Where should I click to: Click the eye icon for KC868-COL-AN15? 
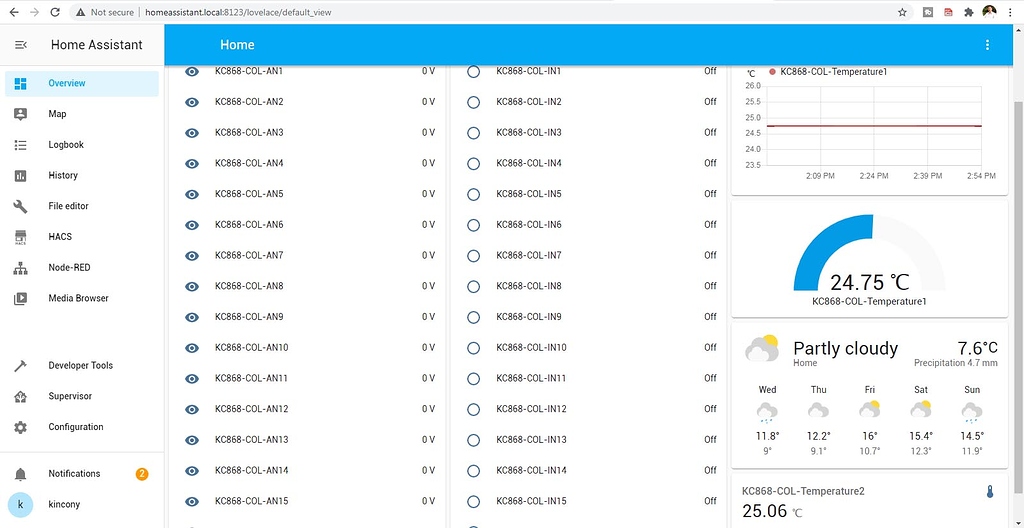coord(191,502)
